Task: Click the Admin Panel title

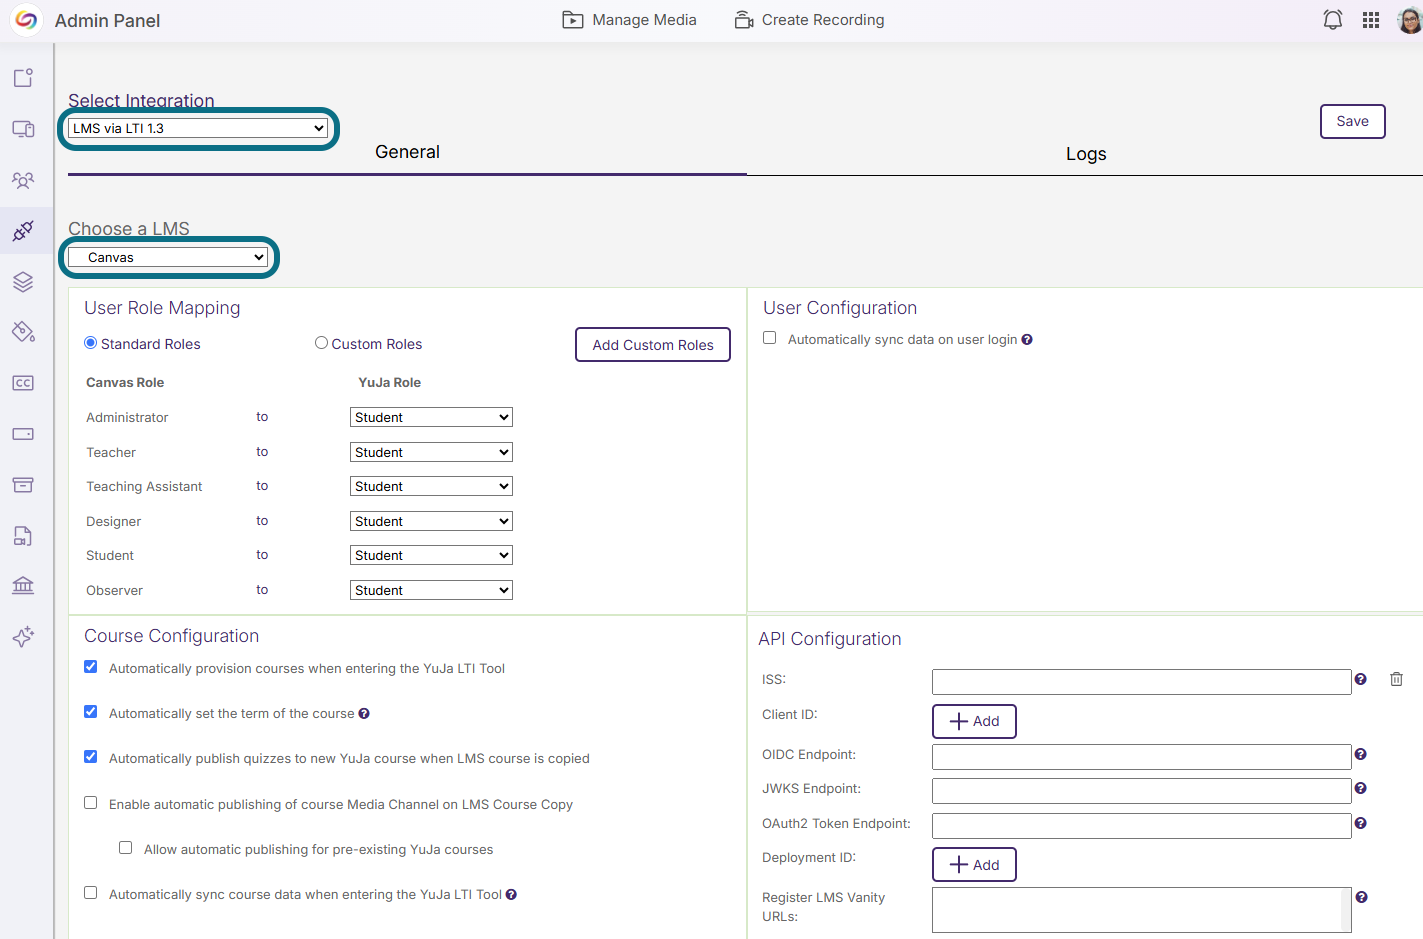Action: [107, 21]
